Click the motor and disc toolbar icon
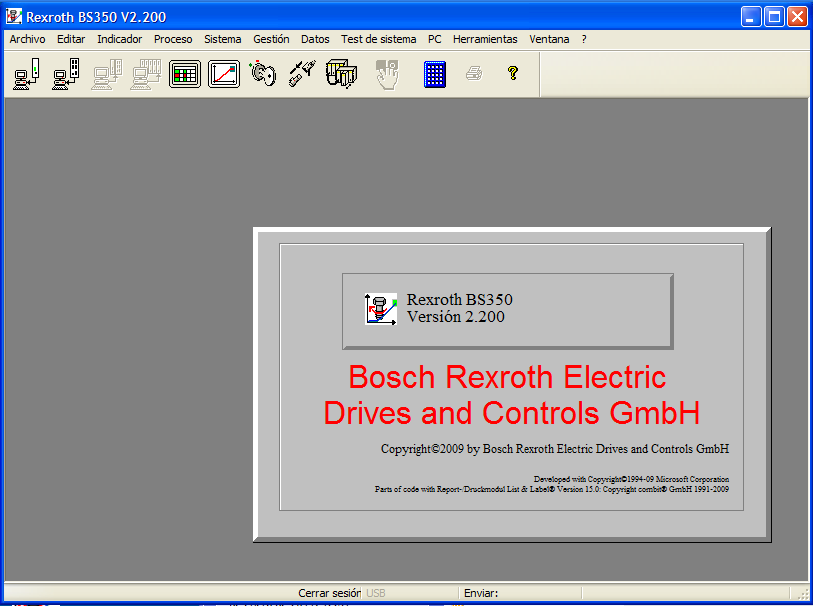813x606 pixels. (263, 74)
